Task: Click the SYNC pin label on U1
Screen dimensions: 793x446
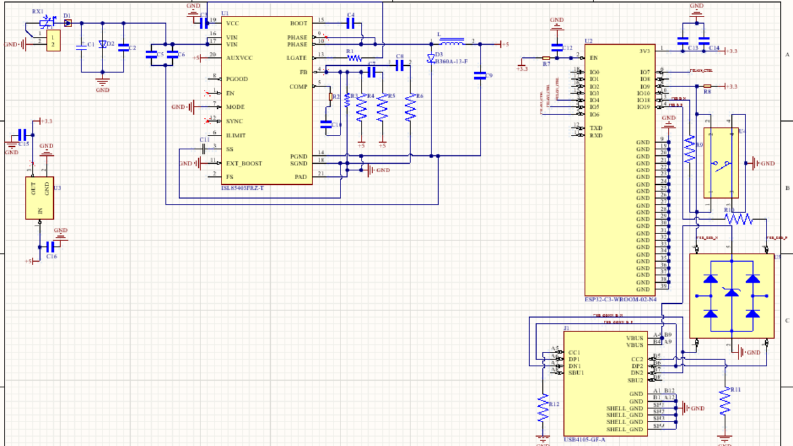Action: pos(234,121)
